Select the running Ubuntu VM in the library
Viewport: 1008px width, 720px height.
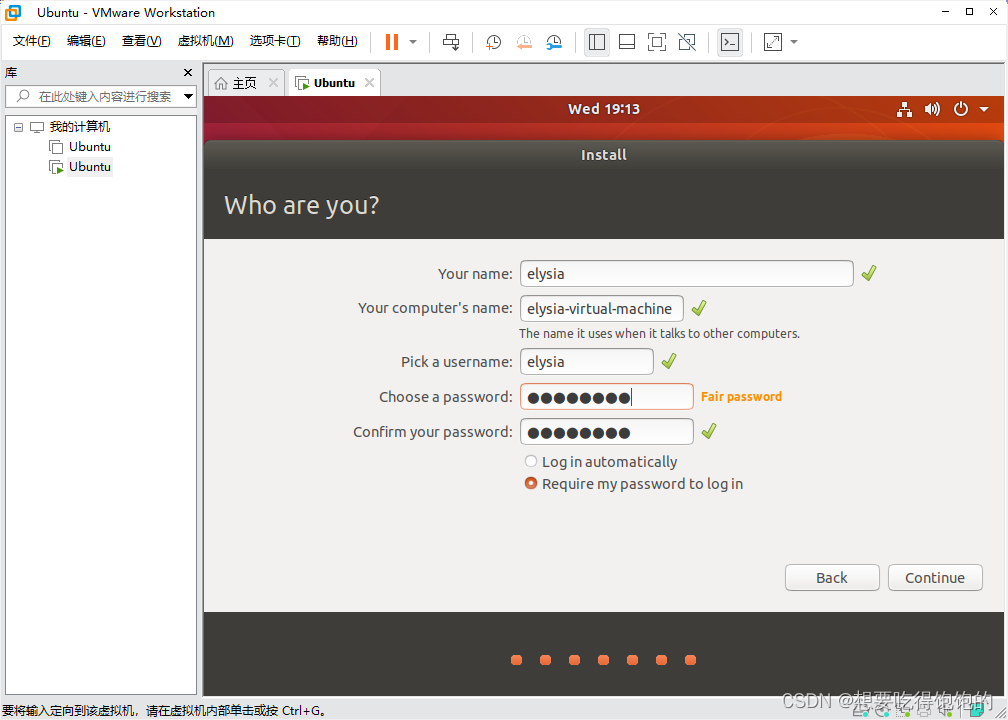89,166
